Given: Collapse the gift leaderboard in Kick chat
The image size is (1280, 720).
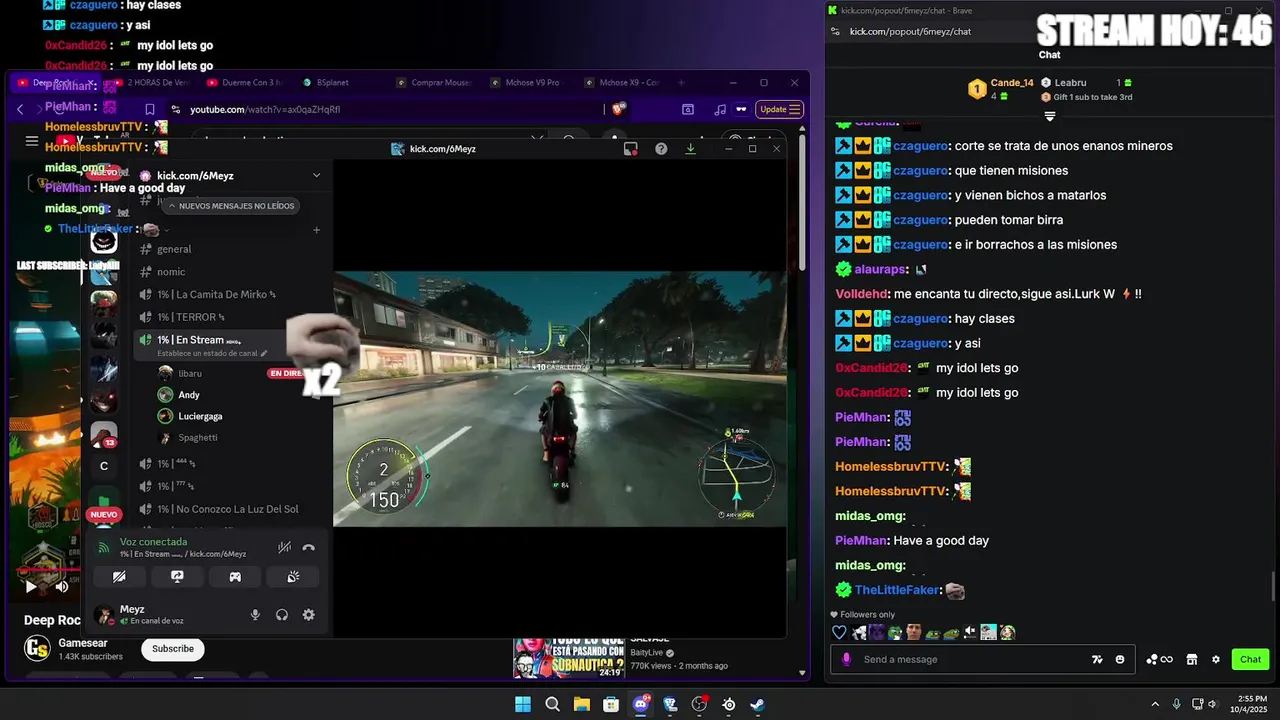Looking at the screenshot, I should tap(1050, 117).
